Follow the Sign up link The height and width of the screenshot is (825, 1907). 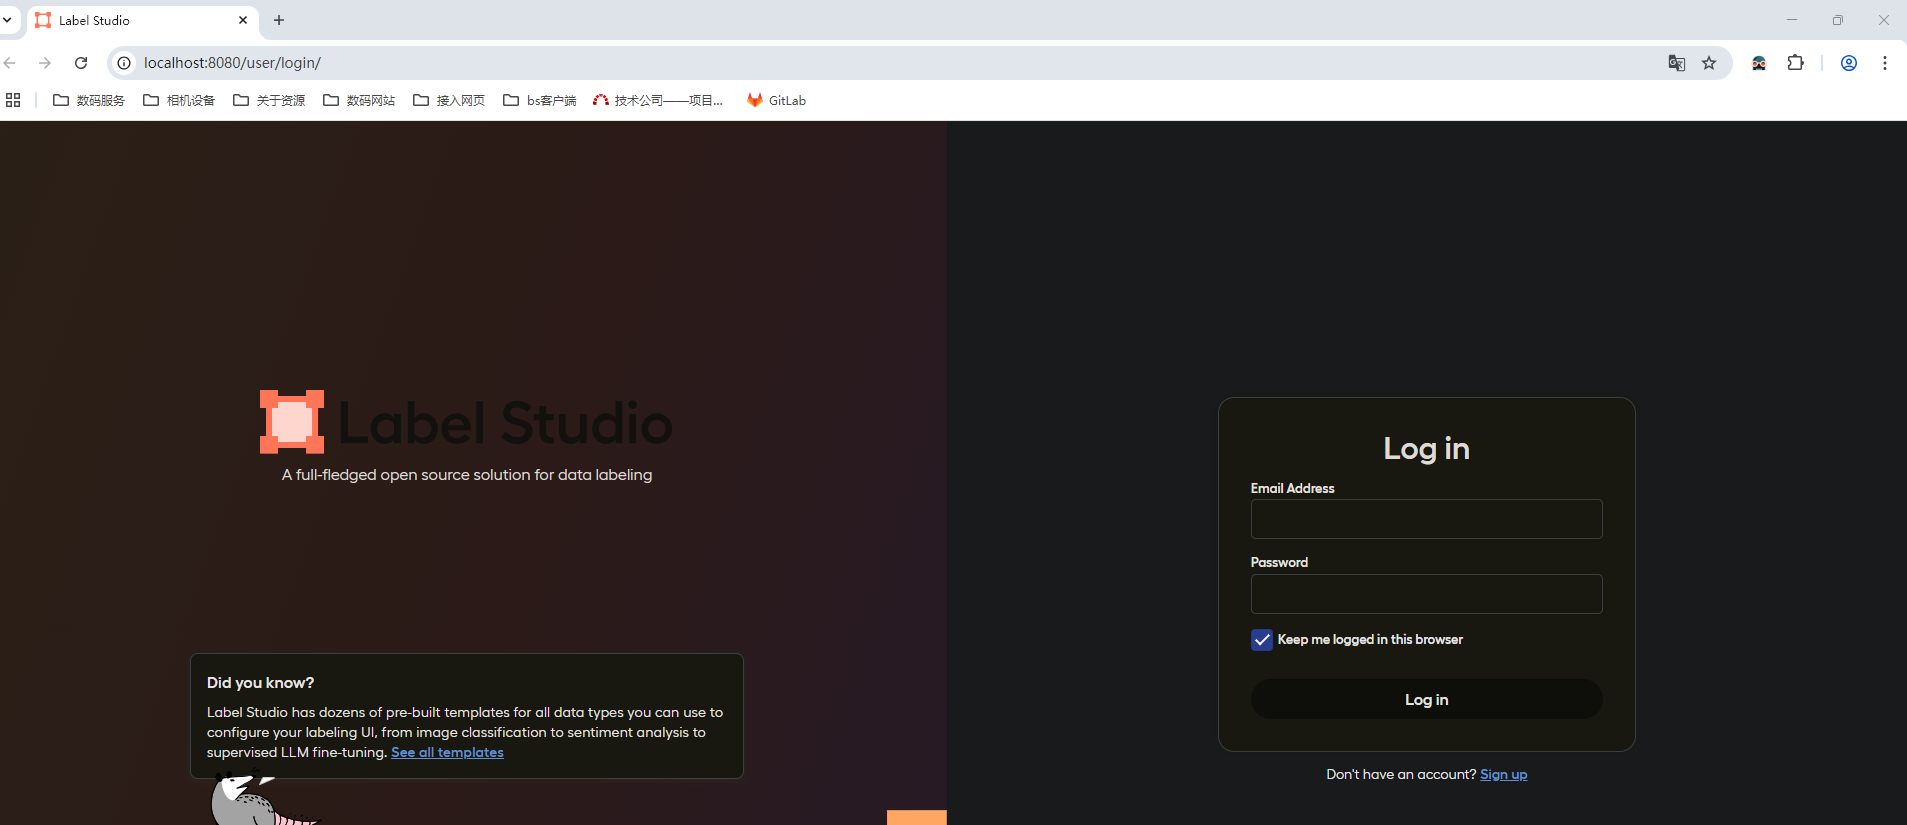pos(1503,774)
